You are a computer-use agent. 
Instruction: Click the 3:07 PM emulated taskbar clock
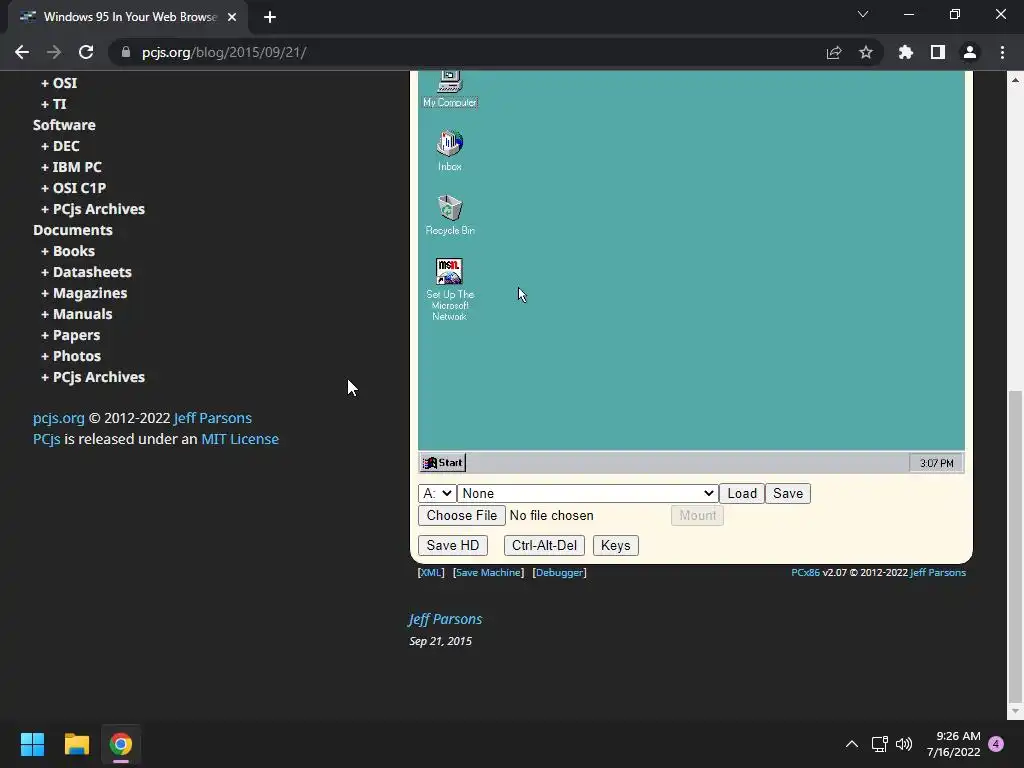coord(936,463)
